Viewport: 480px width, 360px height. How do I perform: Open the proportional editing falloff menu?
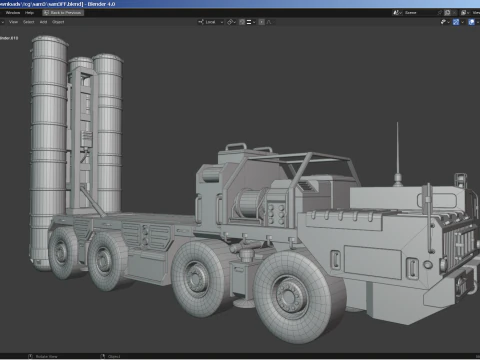[269, 22]
